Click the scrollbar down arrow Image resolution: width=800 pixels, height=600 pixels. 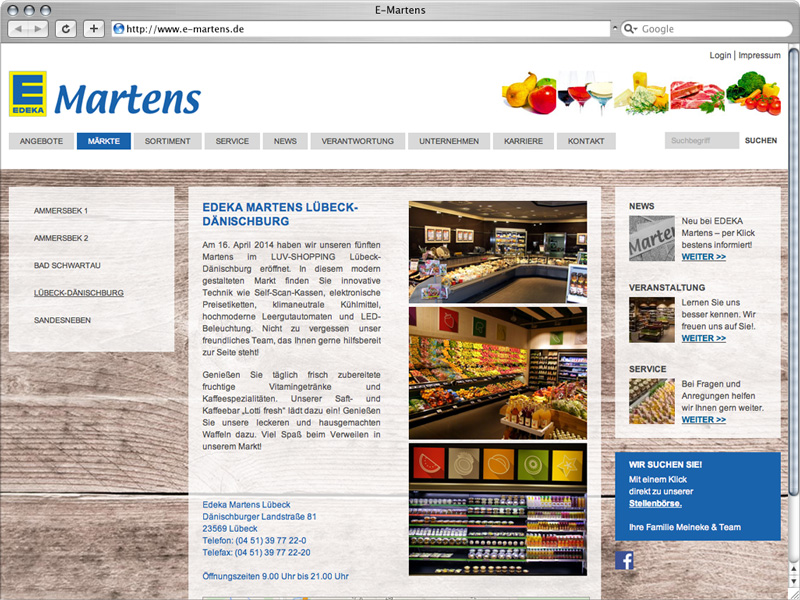tap(793, 581)
